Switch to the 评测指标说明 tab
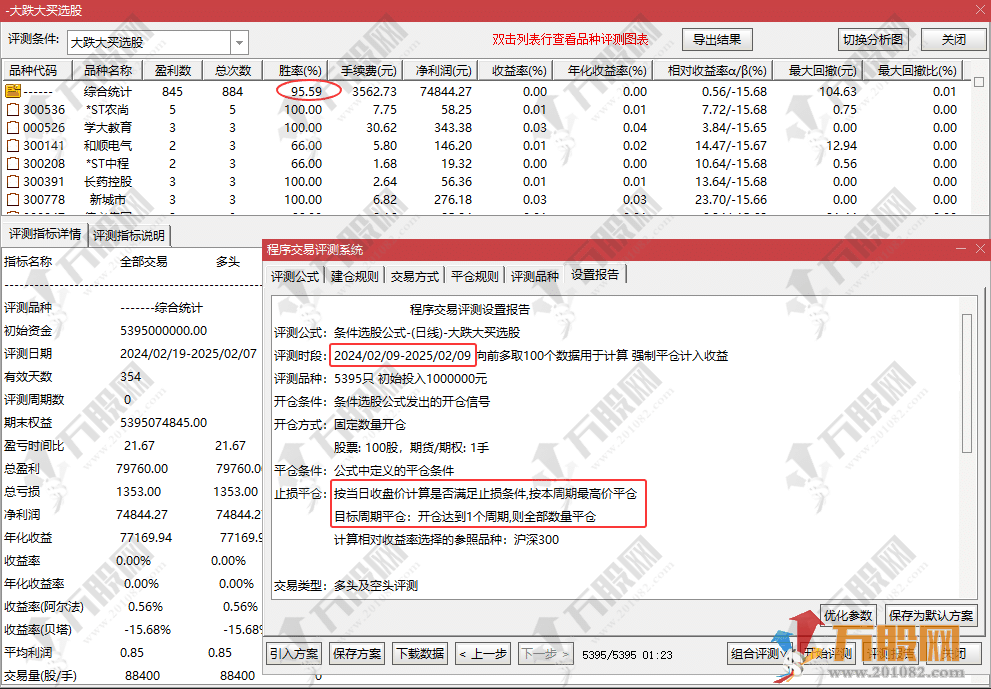The image size is (991, 689). 129,236
